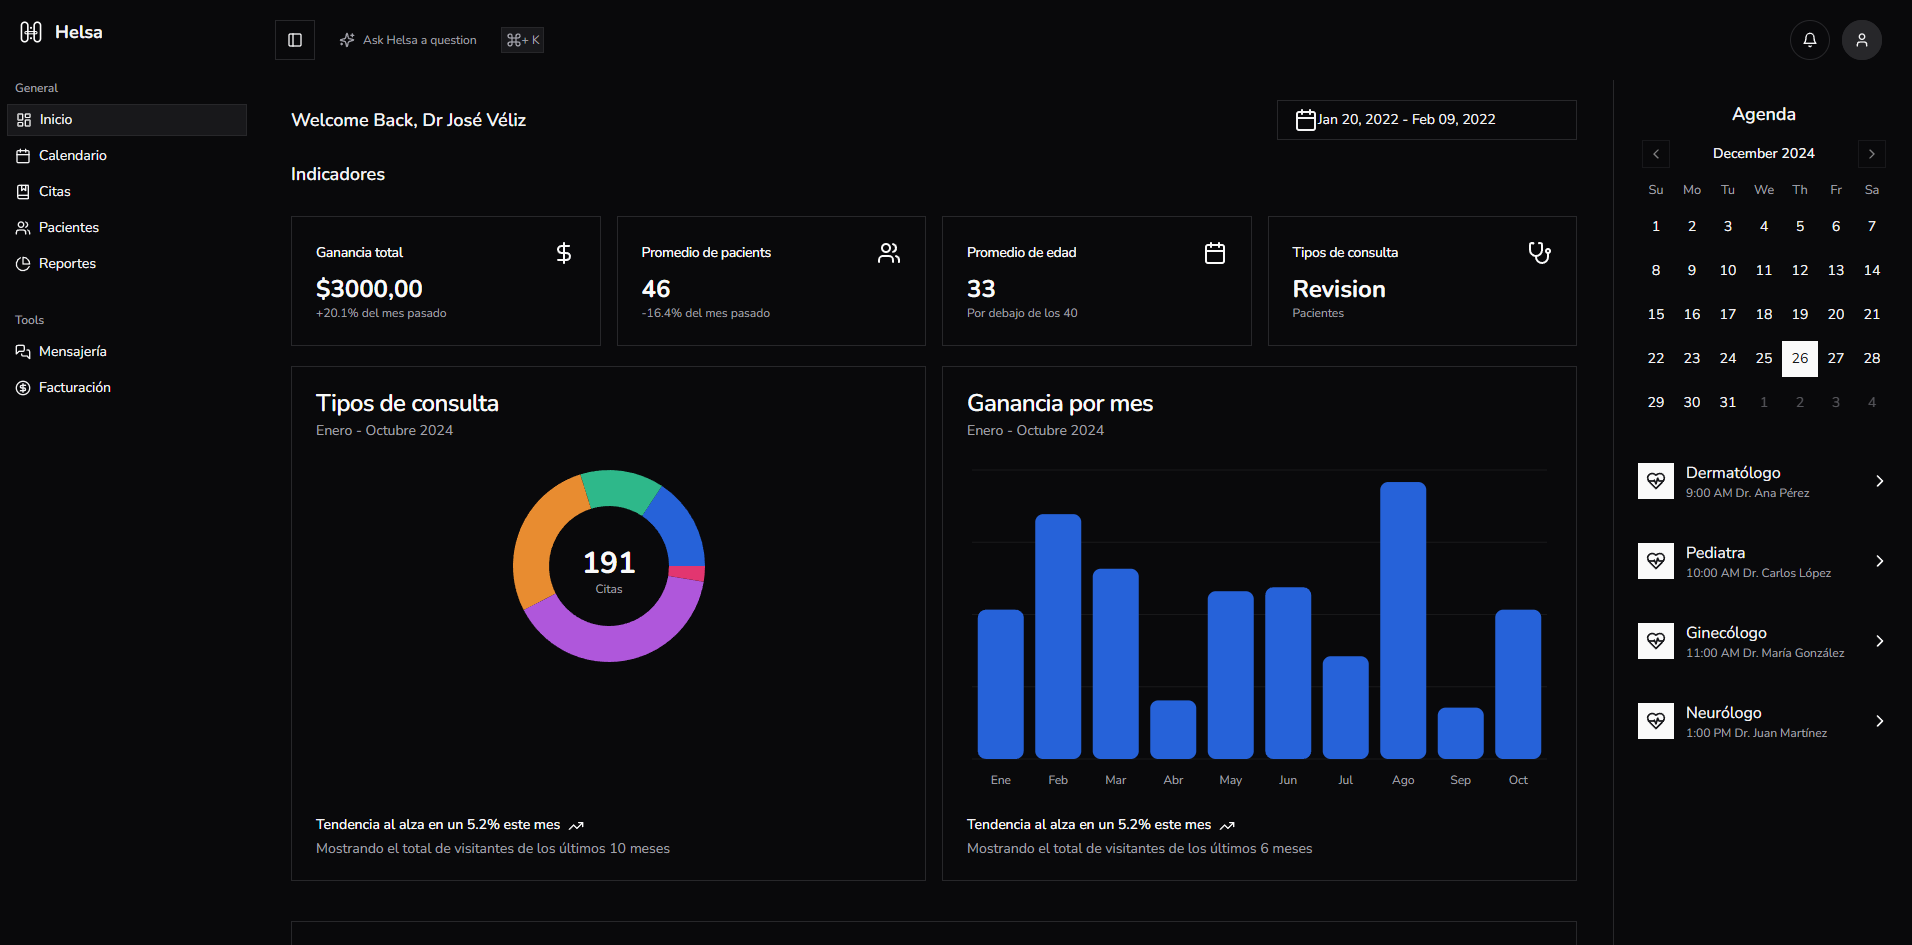The image size is (1912, 945).
Task: Select December 19 in the calendar
Action: (x=1800, y=314)
